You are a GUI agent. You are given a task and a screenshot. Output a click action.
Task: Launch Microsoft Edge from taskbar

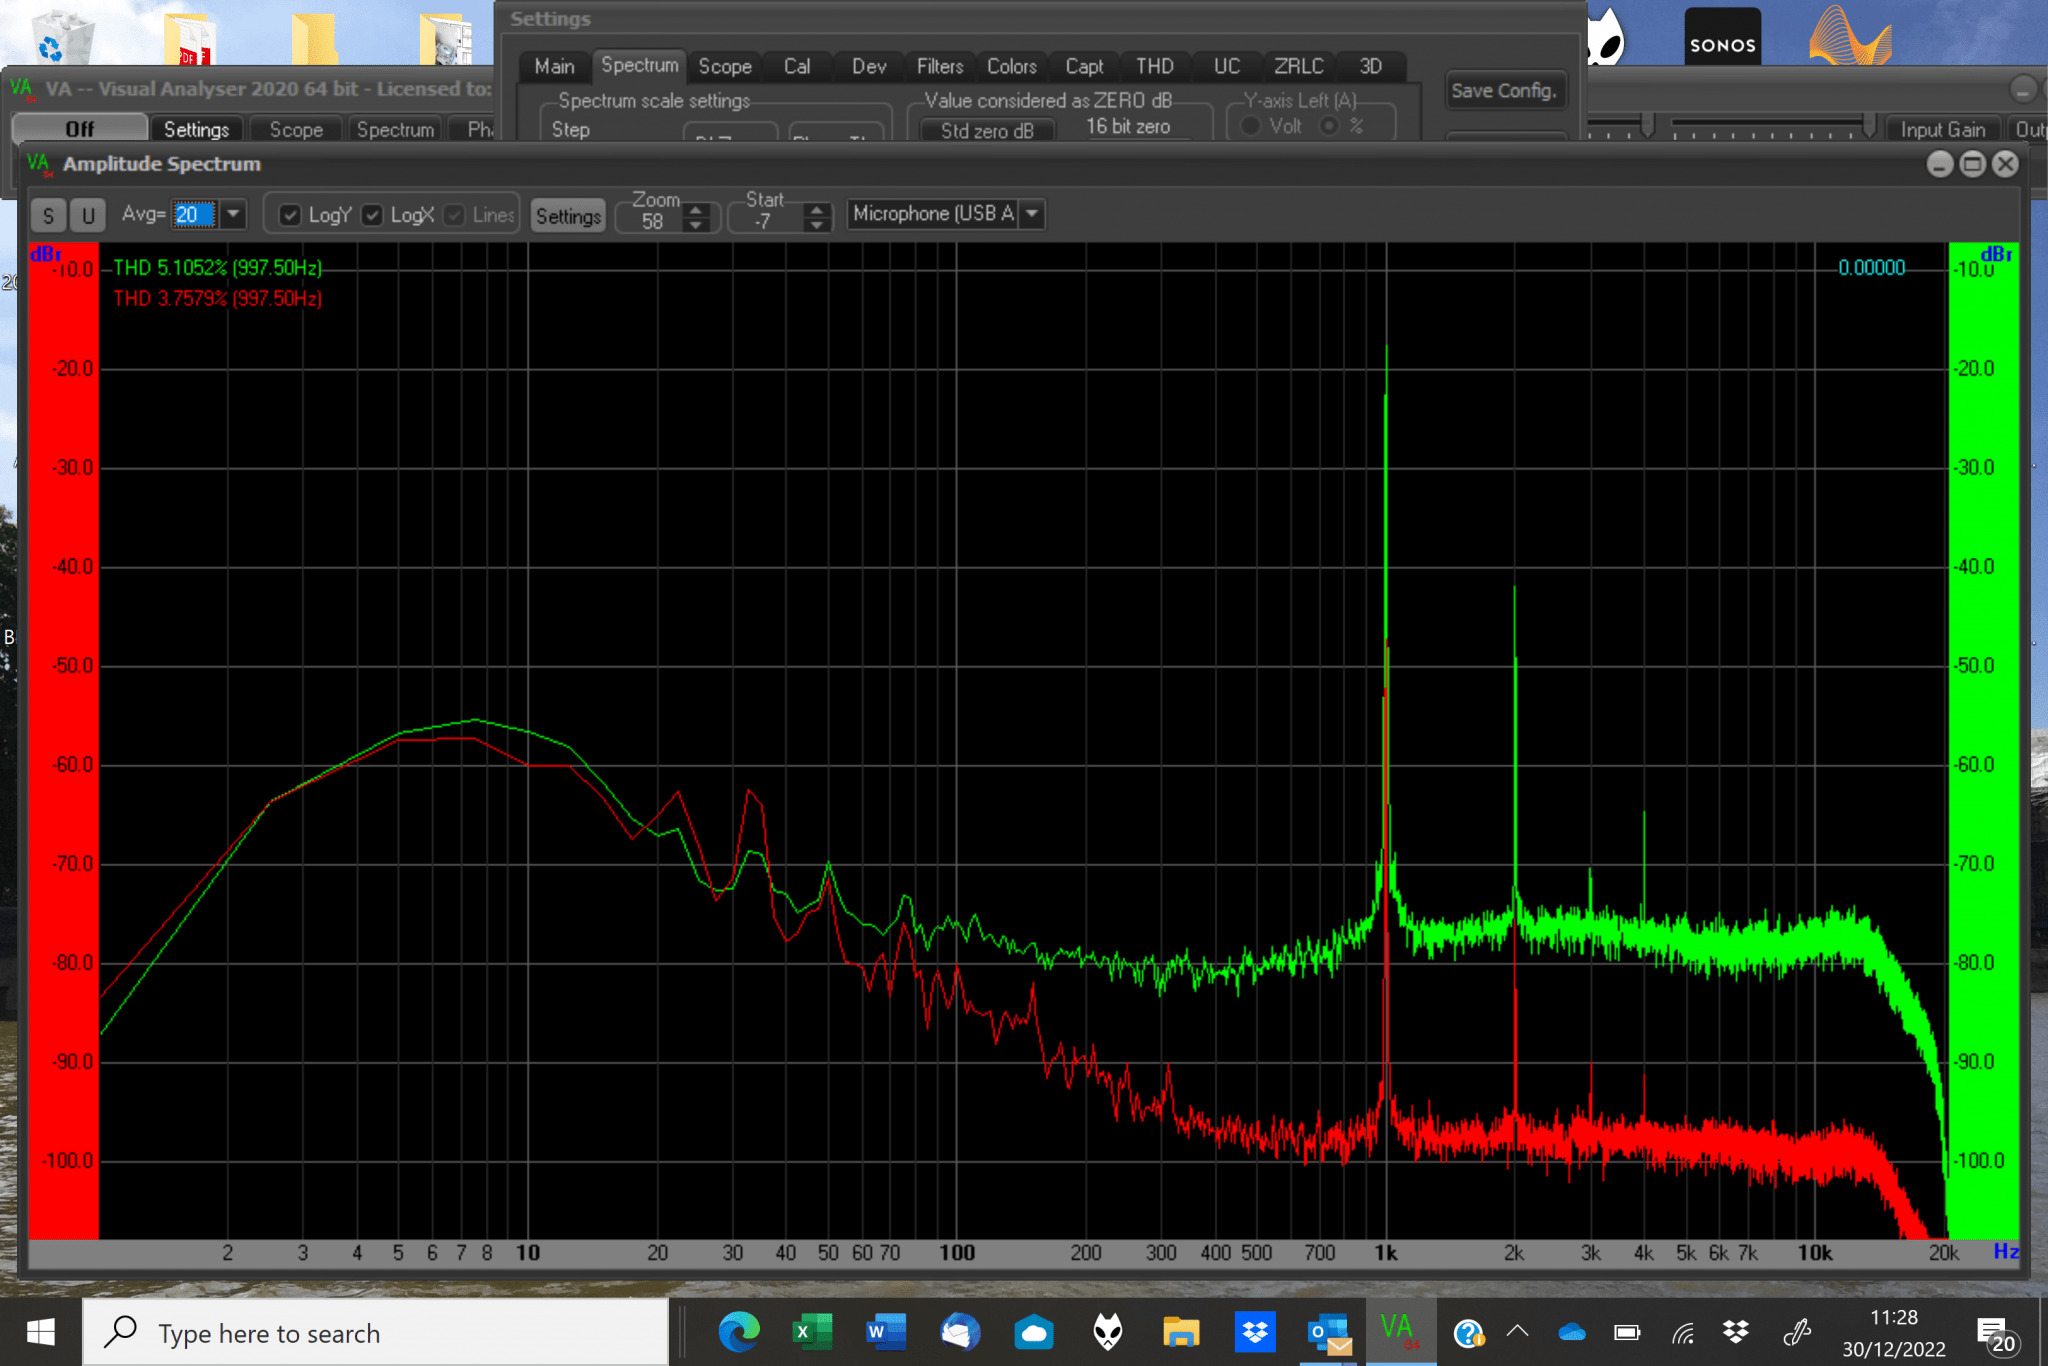click(739, 1332)
